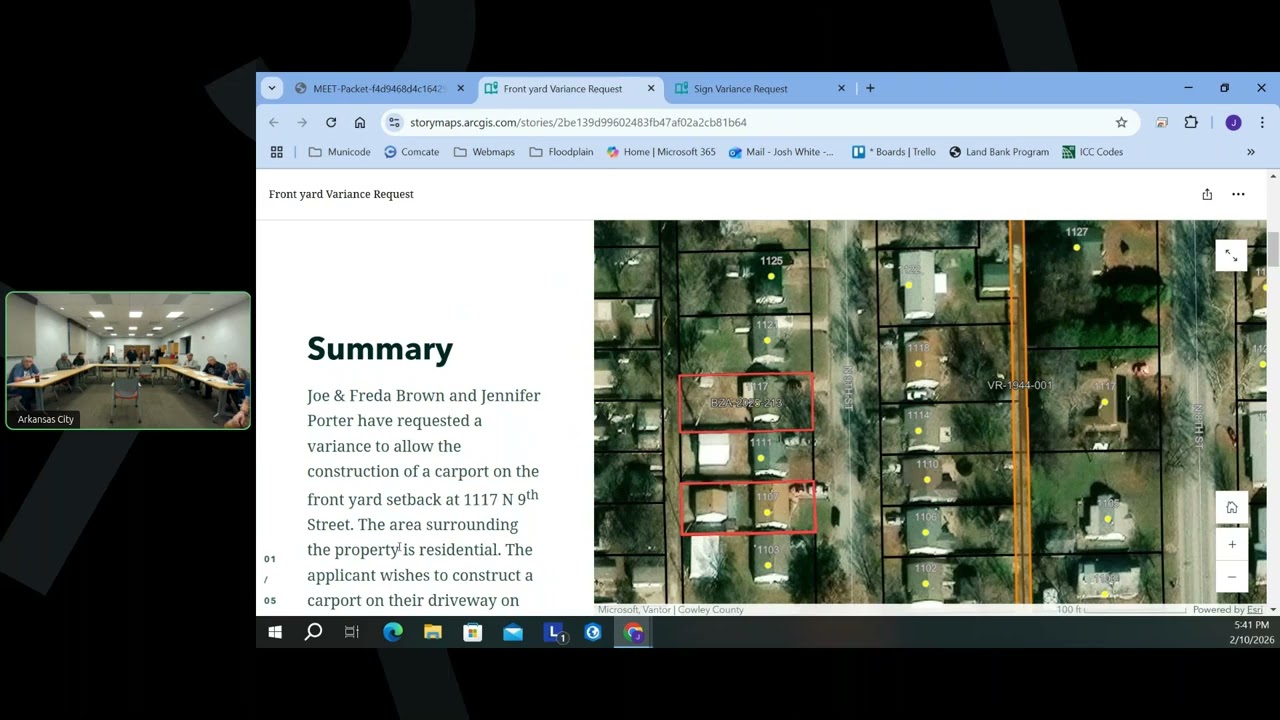This screenshot has height=720, width=1280.
Task: Open the story's more options ellipsis
Action: coord(1238,194)
